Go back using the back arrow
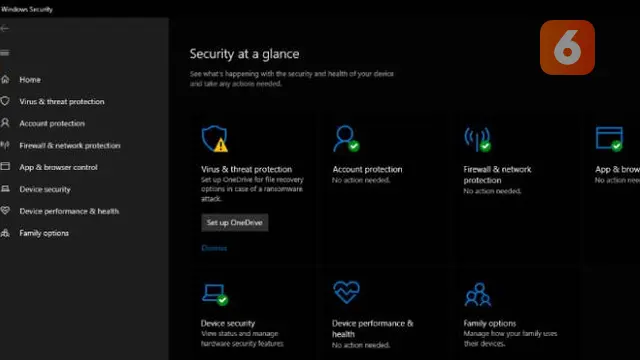Image resolution: width=640 pixels, height=360 pixels. [x=4, y=28]
